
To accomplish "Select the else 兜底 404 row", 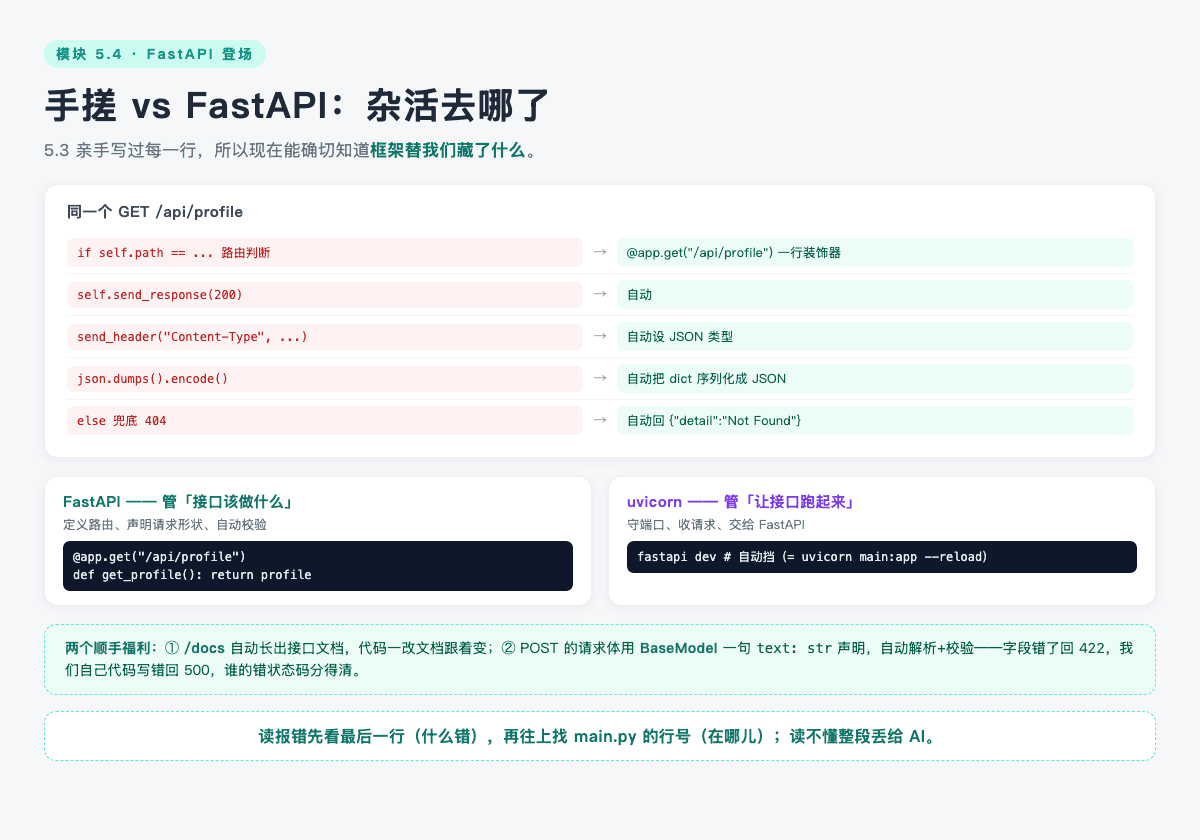I will pyautogui.click(x=325, y=421).
